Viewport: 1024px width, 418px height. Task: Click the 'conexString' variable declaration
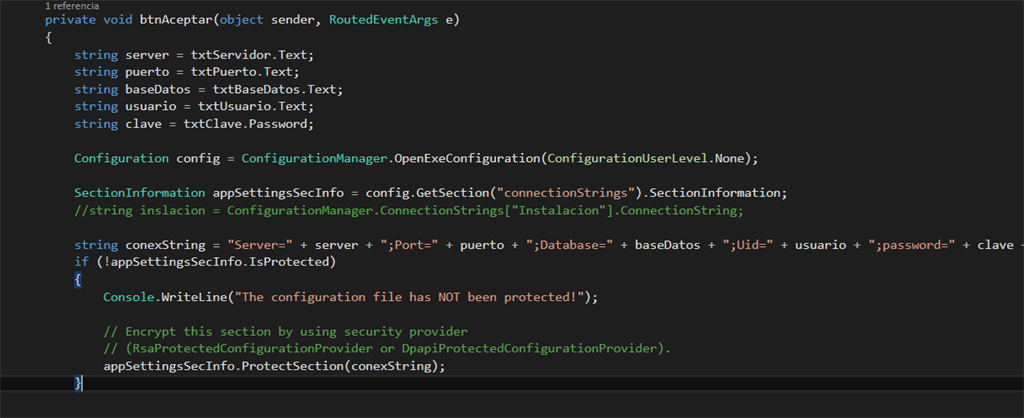pos(165,246)
